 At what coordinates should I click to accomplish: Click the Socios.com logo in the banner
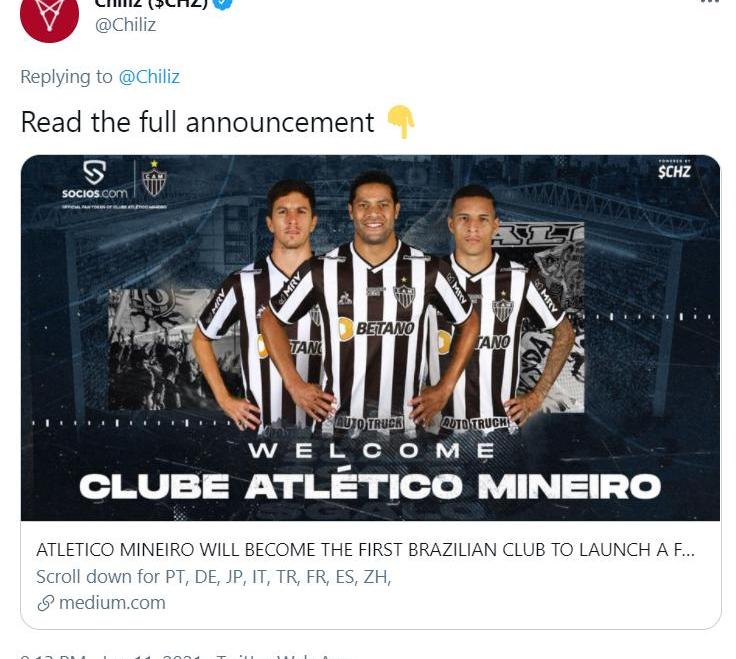tap(94, 180)
